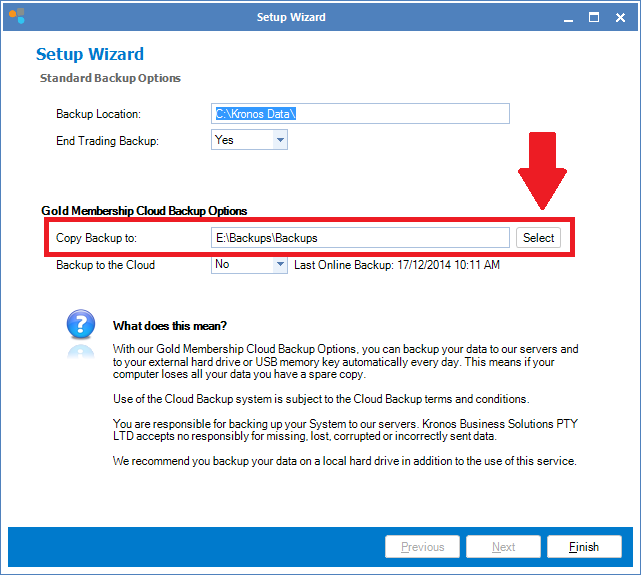641x575 pixels.
Task: Click the 'What does this mean?' heading
Action: coord(170,326)
